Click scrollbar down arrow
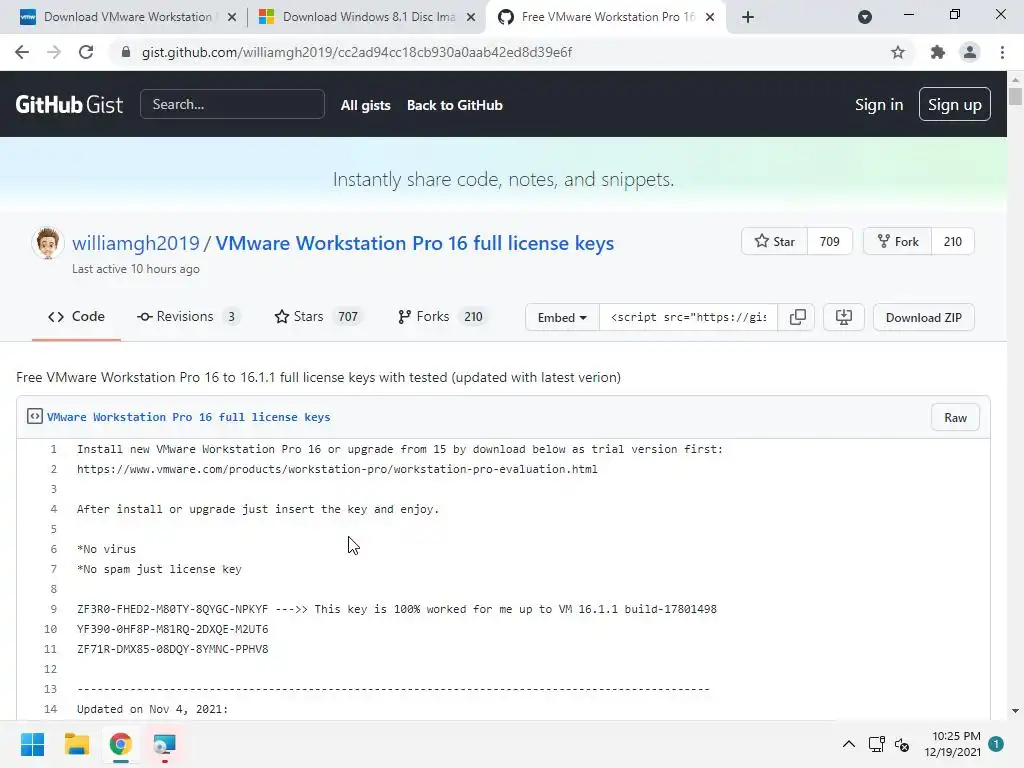 point(1015,711)
